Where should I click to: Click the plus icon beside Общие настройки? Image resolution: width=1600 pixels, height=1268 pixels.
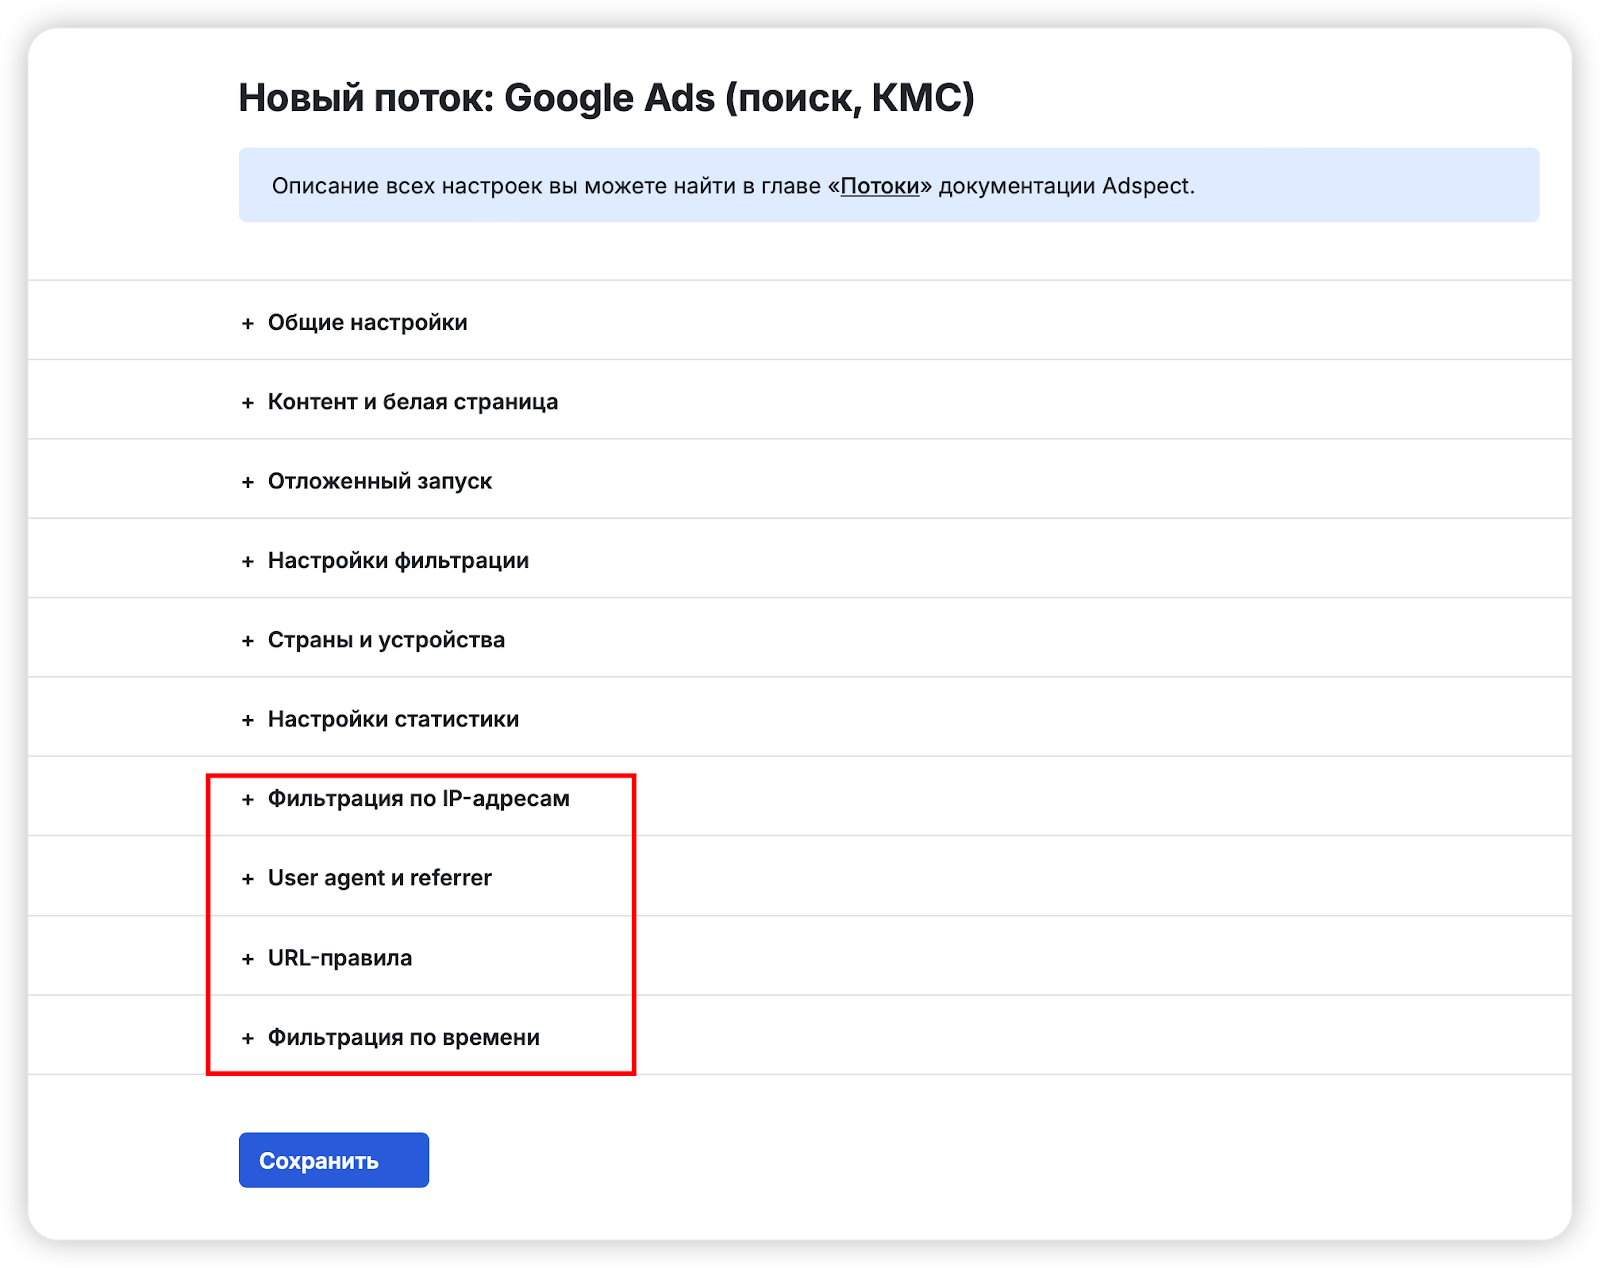[x=248, y=324]
